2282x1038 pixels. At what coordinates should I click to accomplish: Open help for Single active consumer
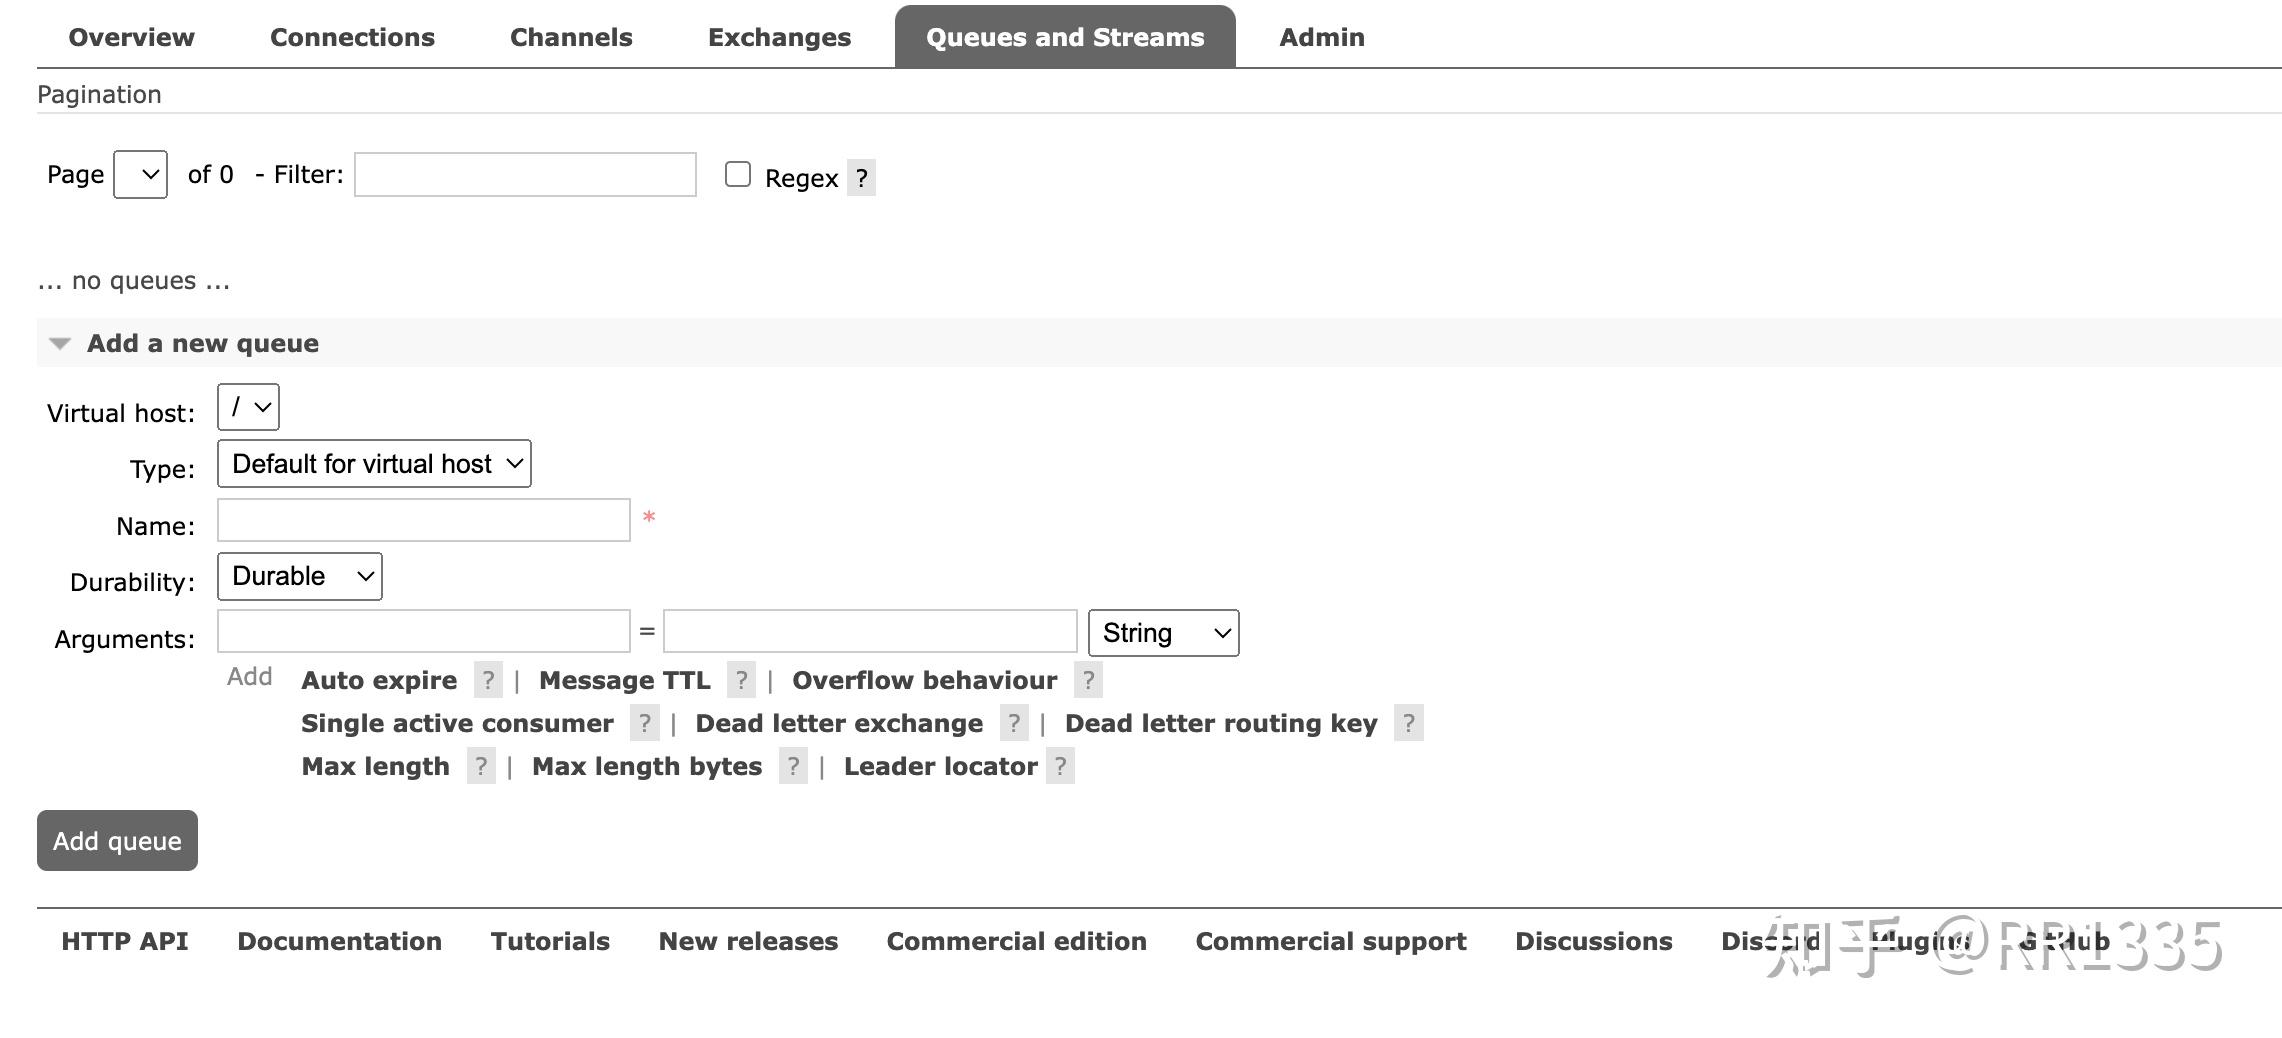pos(646,723)
